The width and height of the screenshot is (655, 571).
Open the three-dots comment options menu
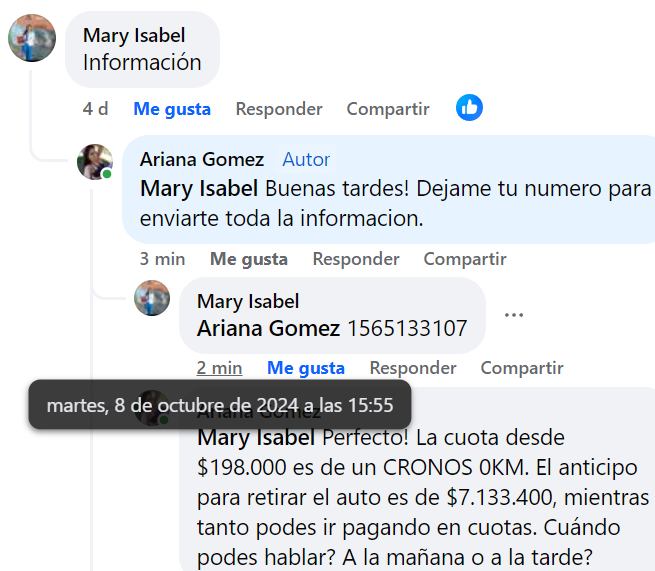(x=514, y=315)
